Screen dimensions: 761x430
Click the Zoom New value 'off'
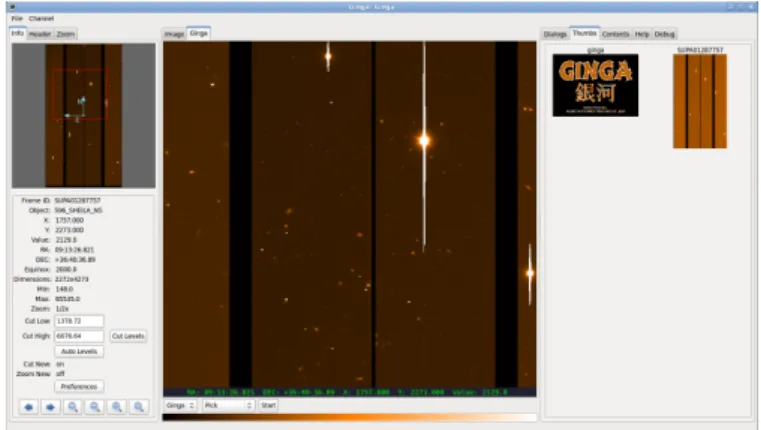pos(60,374)
